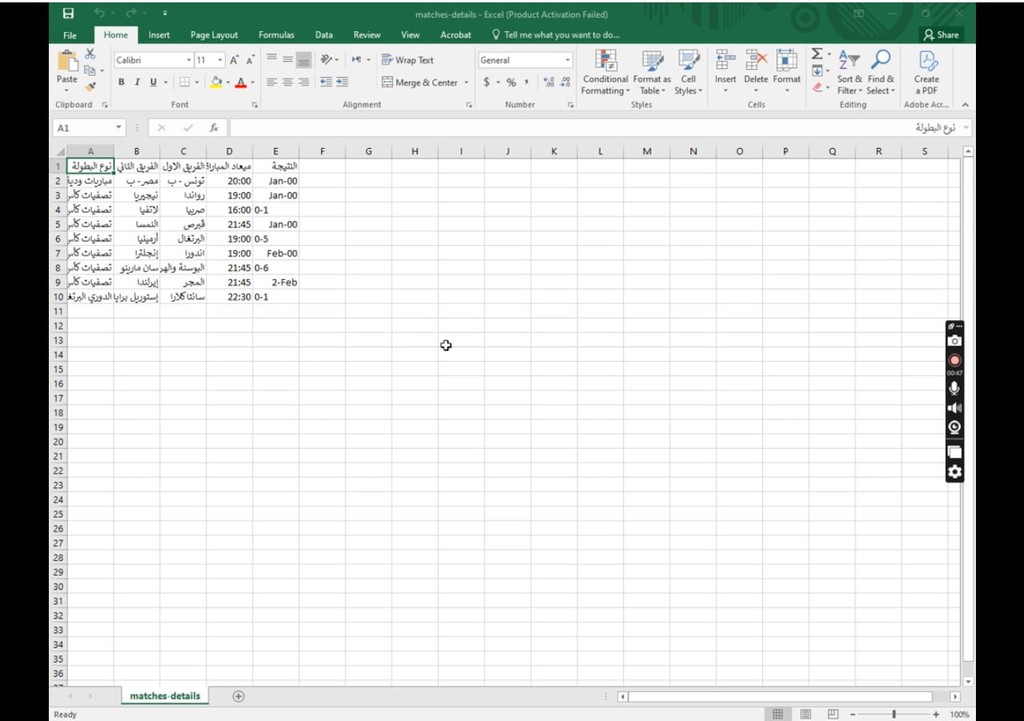Click the Increase Font Size icon
The image size is (1024, 721).
234,60
